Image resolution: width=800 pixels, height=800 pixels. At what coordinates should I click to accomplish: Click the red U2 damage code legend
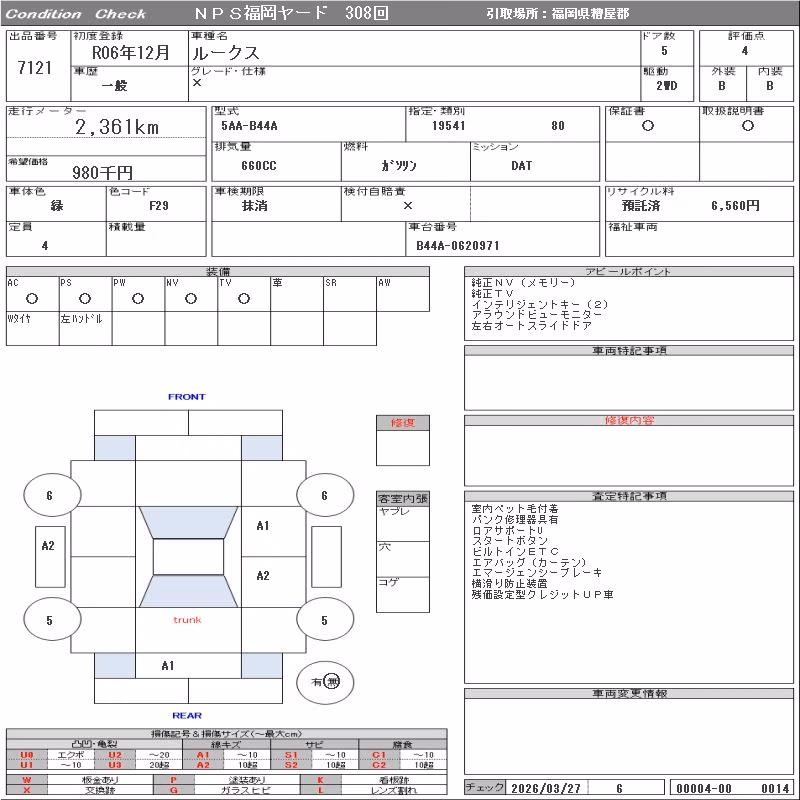click(115, 755)
